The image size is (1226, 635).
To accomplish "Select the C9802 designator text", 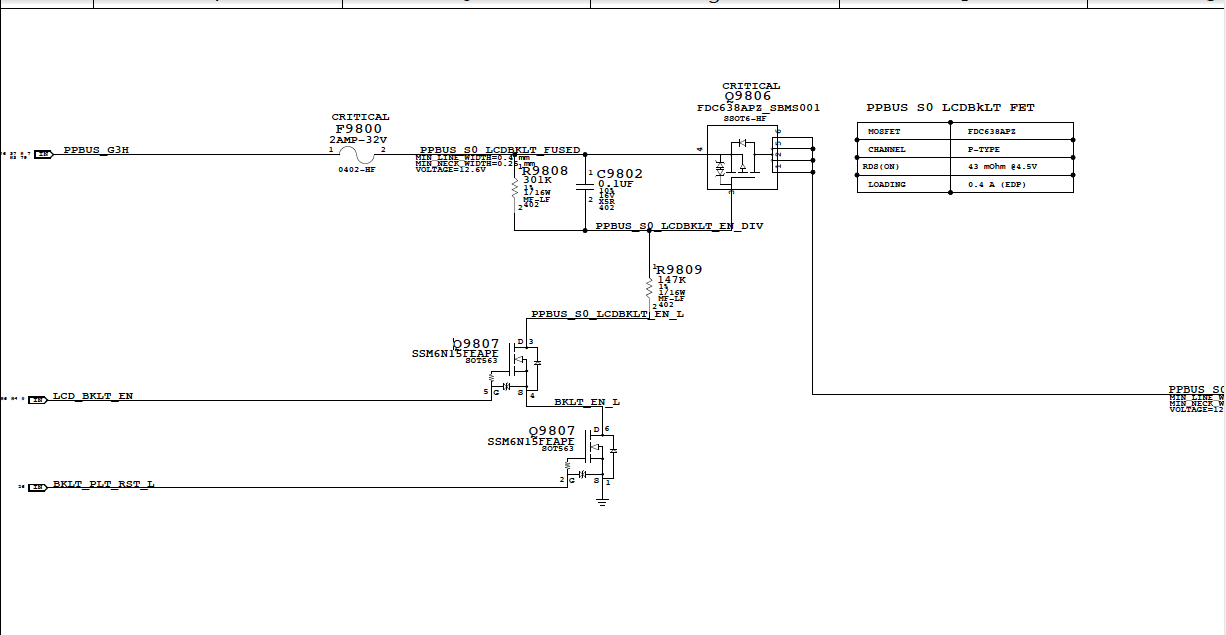I will tap(620, 174).
